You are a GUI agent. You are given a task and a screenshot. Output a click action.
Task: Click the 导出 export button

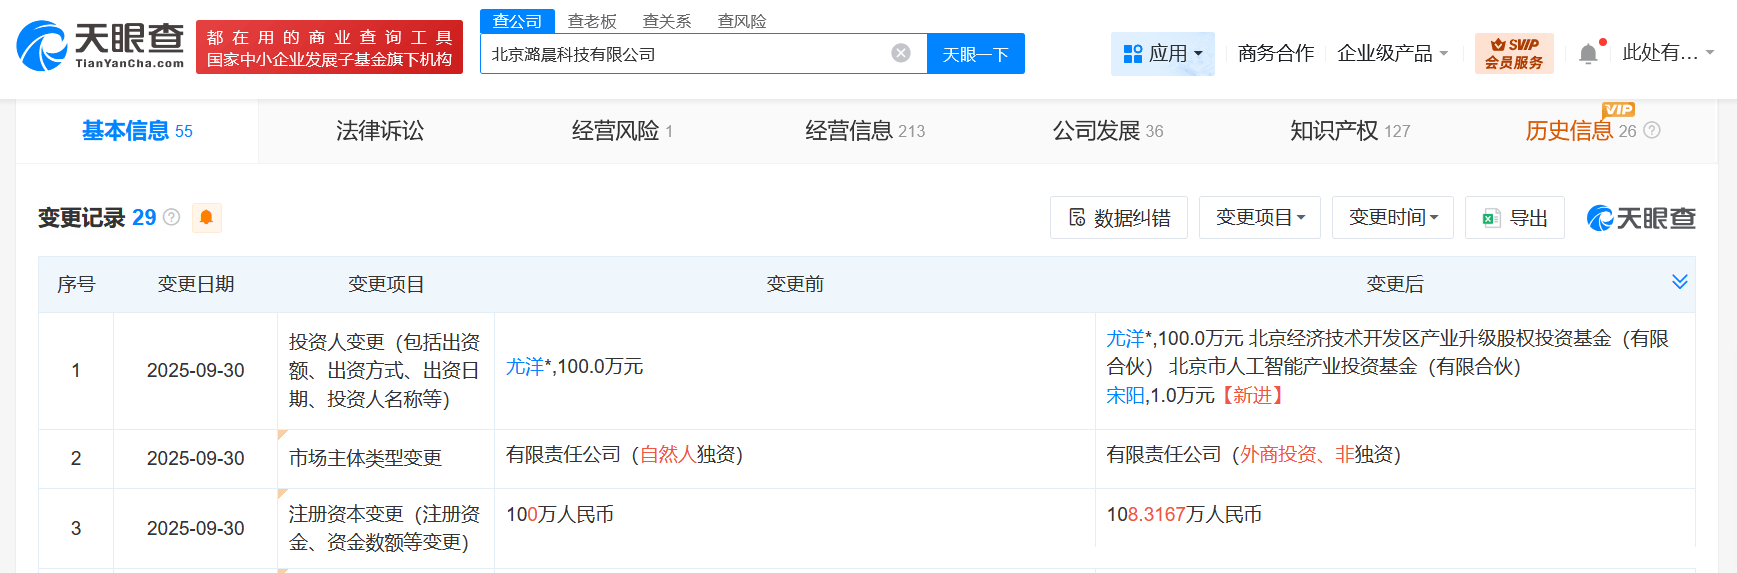click(1514, 217)
